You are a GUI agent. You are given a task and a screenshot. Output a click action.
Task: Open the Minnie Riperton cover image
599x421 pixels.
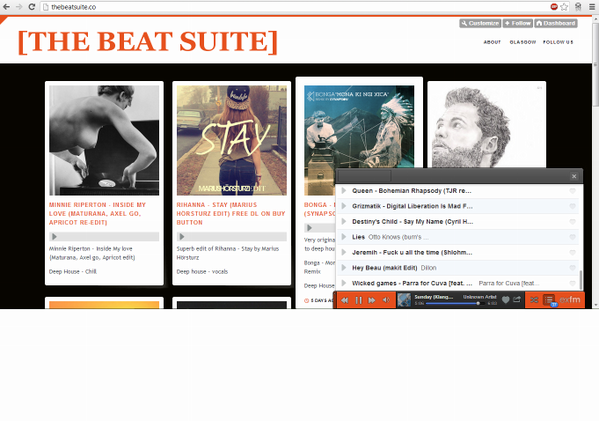(x=104, y=140)
